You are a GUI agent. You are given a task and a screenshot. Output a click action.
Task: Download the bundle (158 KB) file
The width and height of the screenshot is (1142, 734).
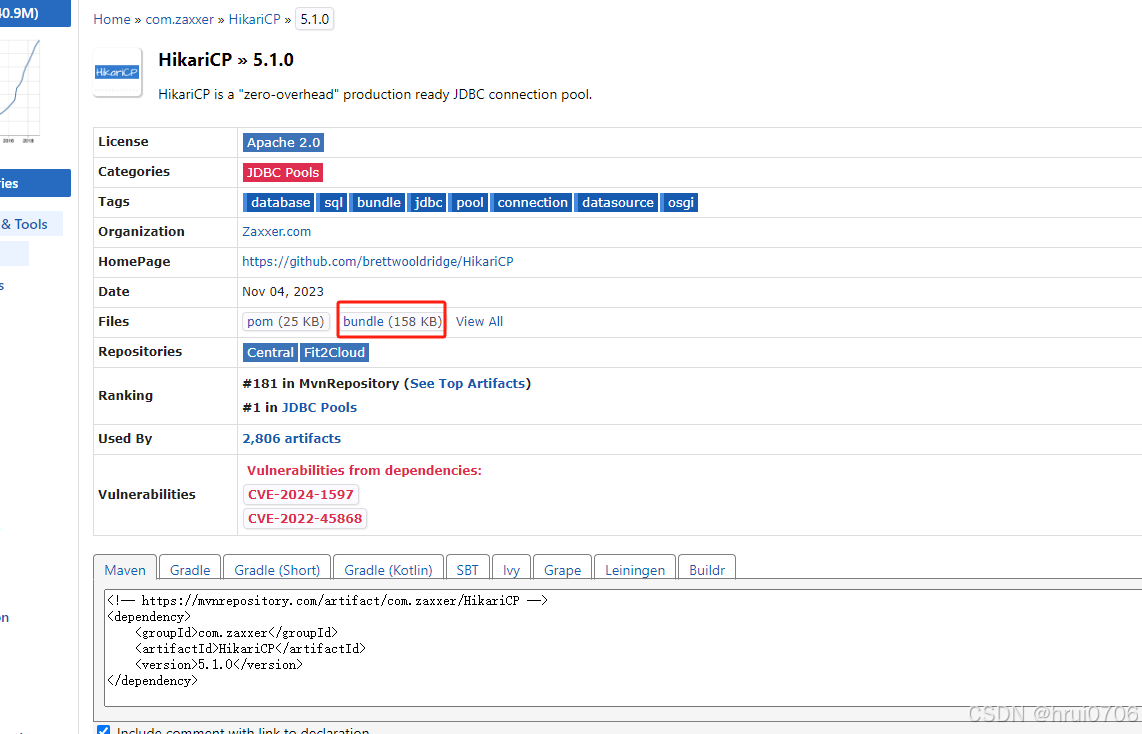click(x=393, y=321)
